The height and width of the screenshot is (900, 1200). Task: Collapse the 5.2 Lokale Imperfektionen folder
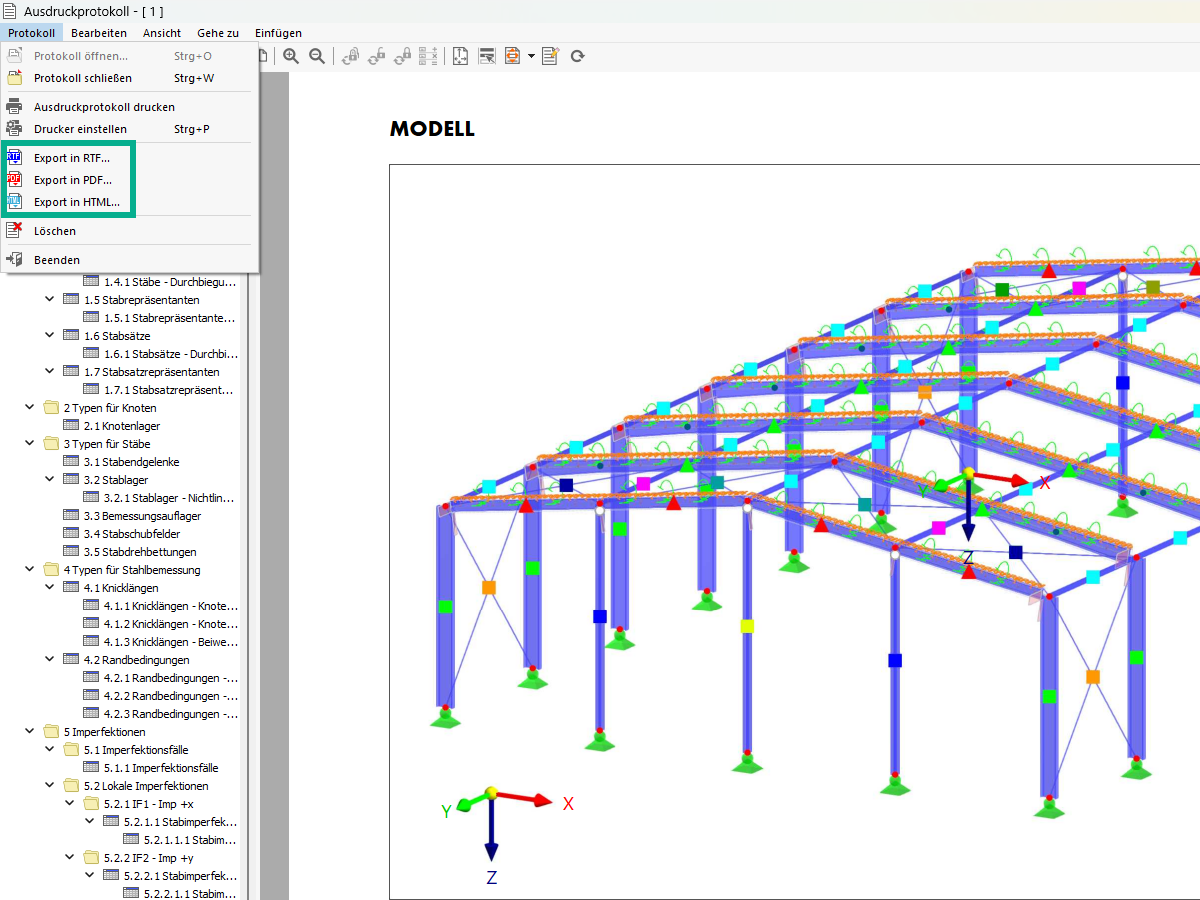[50, 786]
